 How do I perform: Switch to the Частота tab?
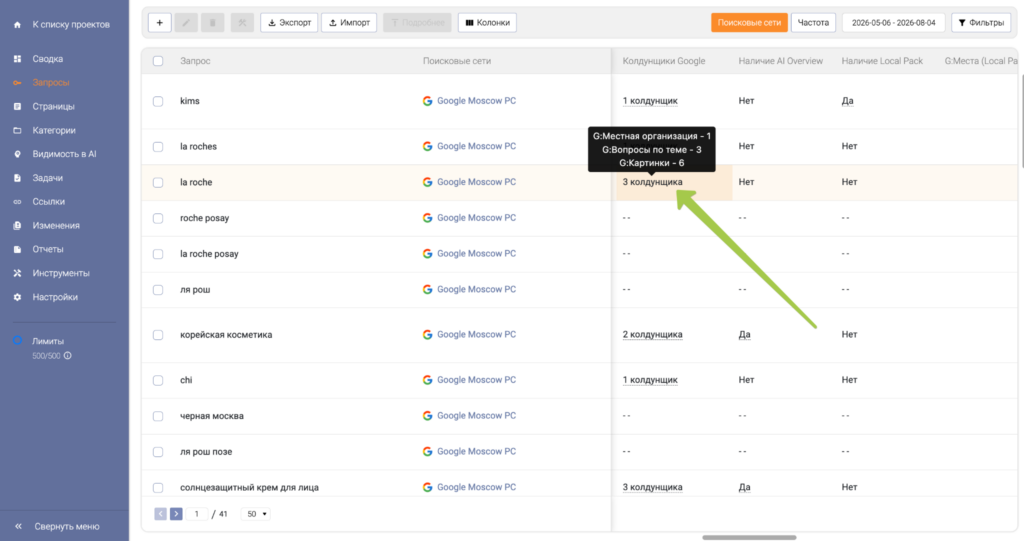(813, 23)
